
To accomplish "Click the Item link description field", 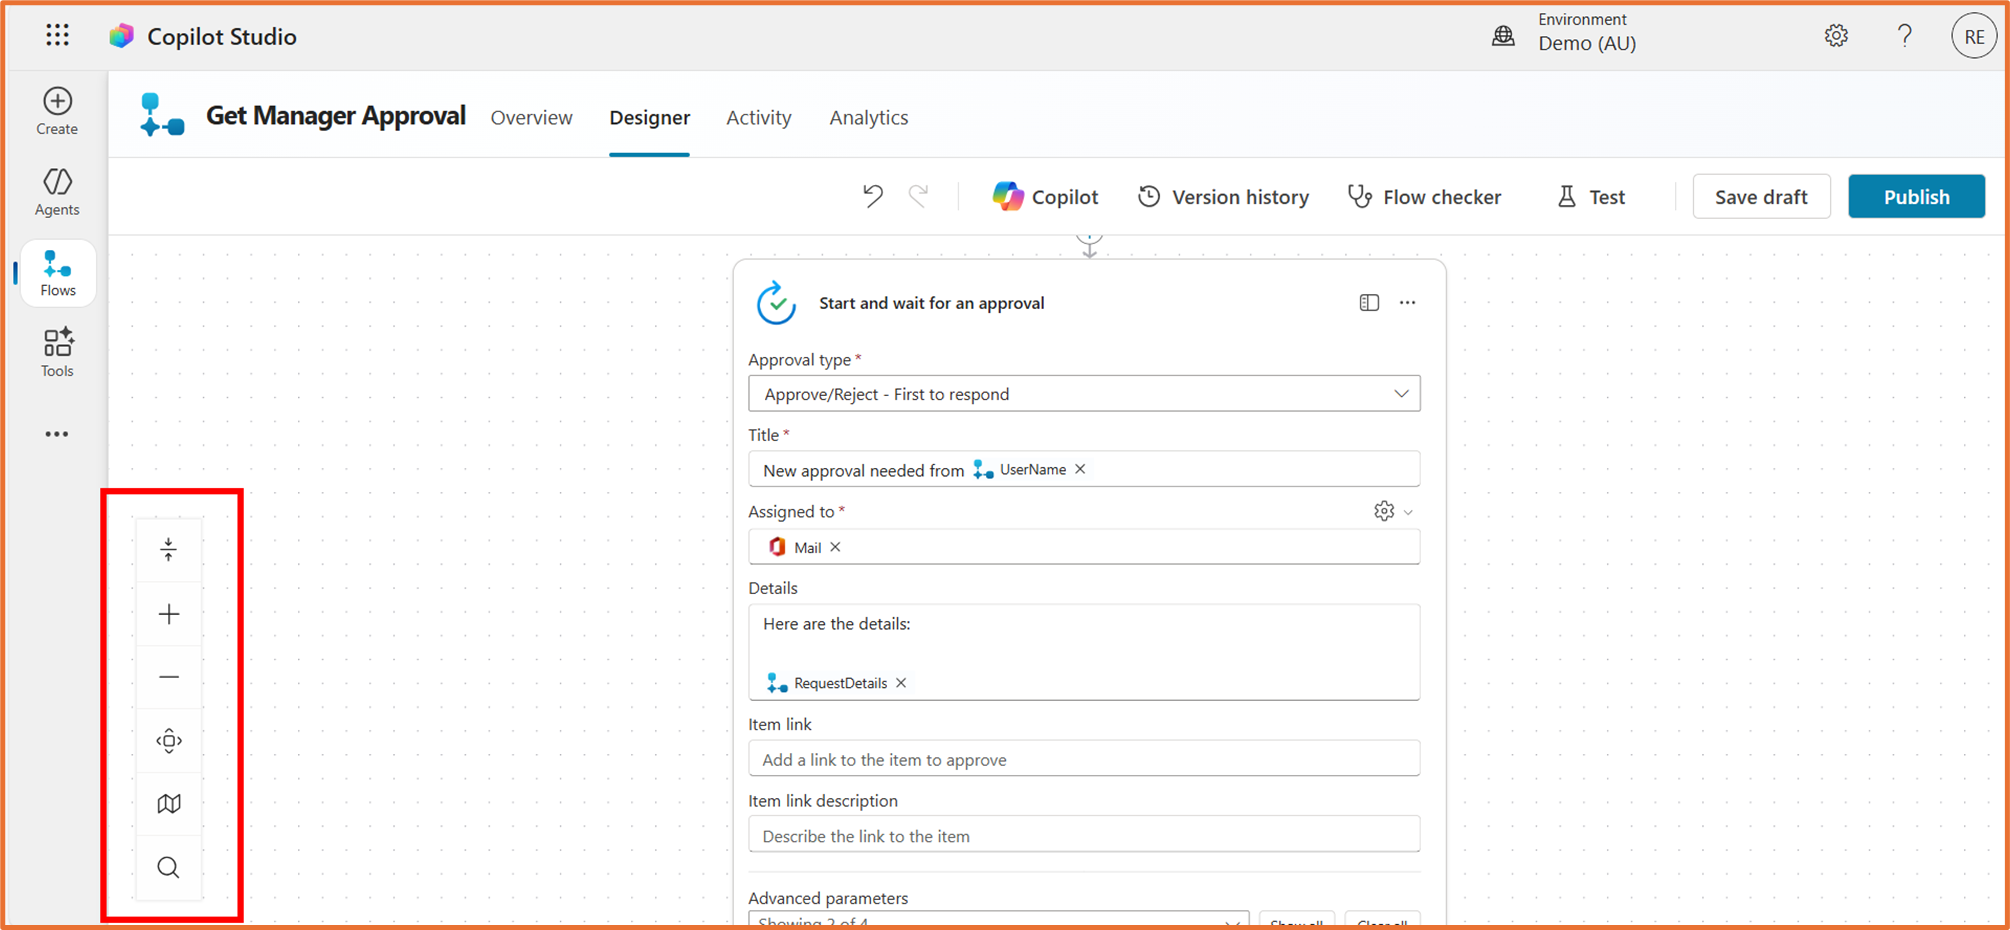I will coord(1084,835).
